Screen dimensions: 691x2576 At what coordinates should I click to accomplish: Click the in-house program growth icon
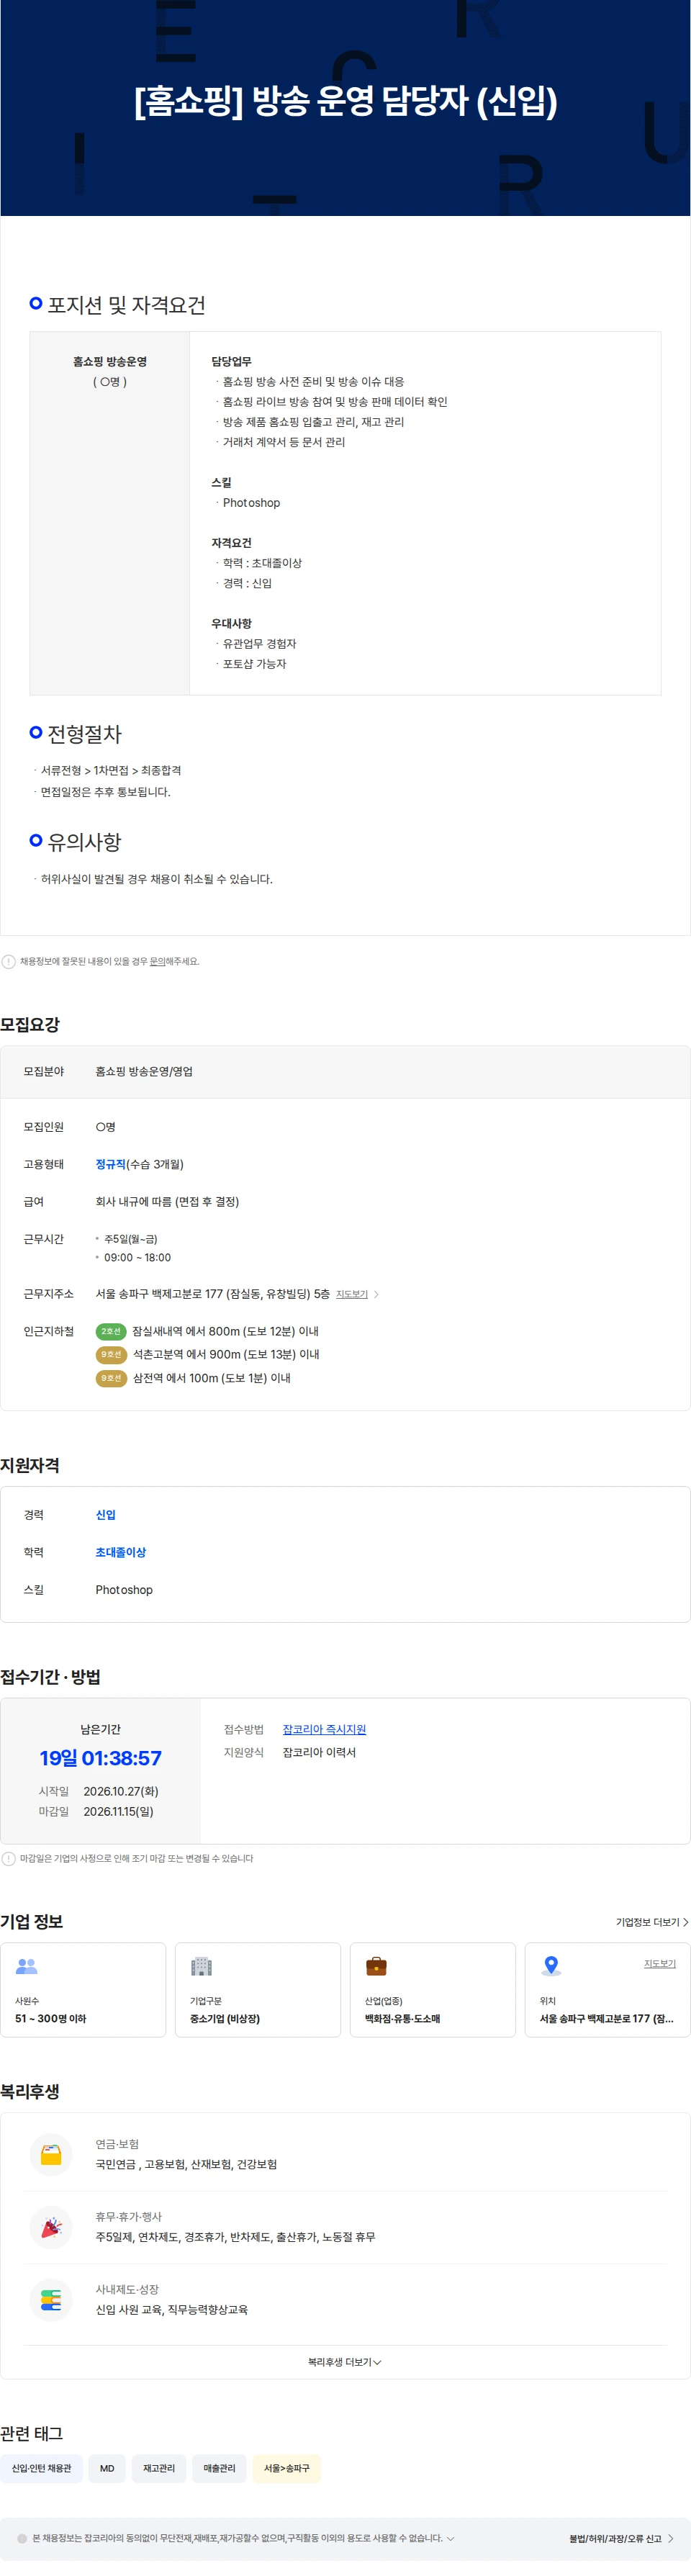tap(51, 2300)
